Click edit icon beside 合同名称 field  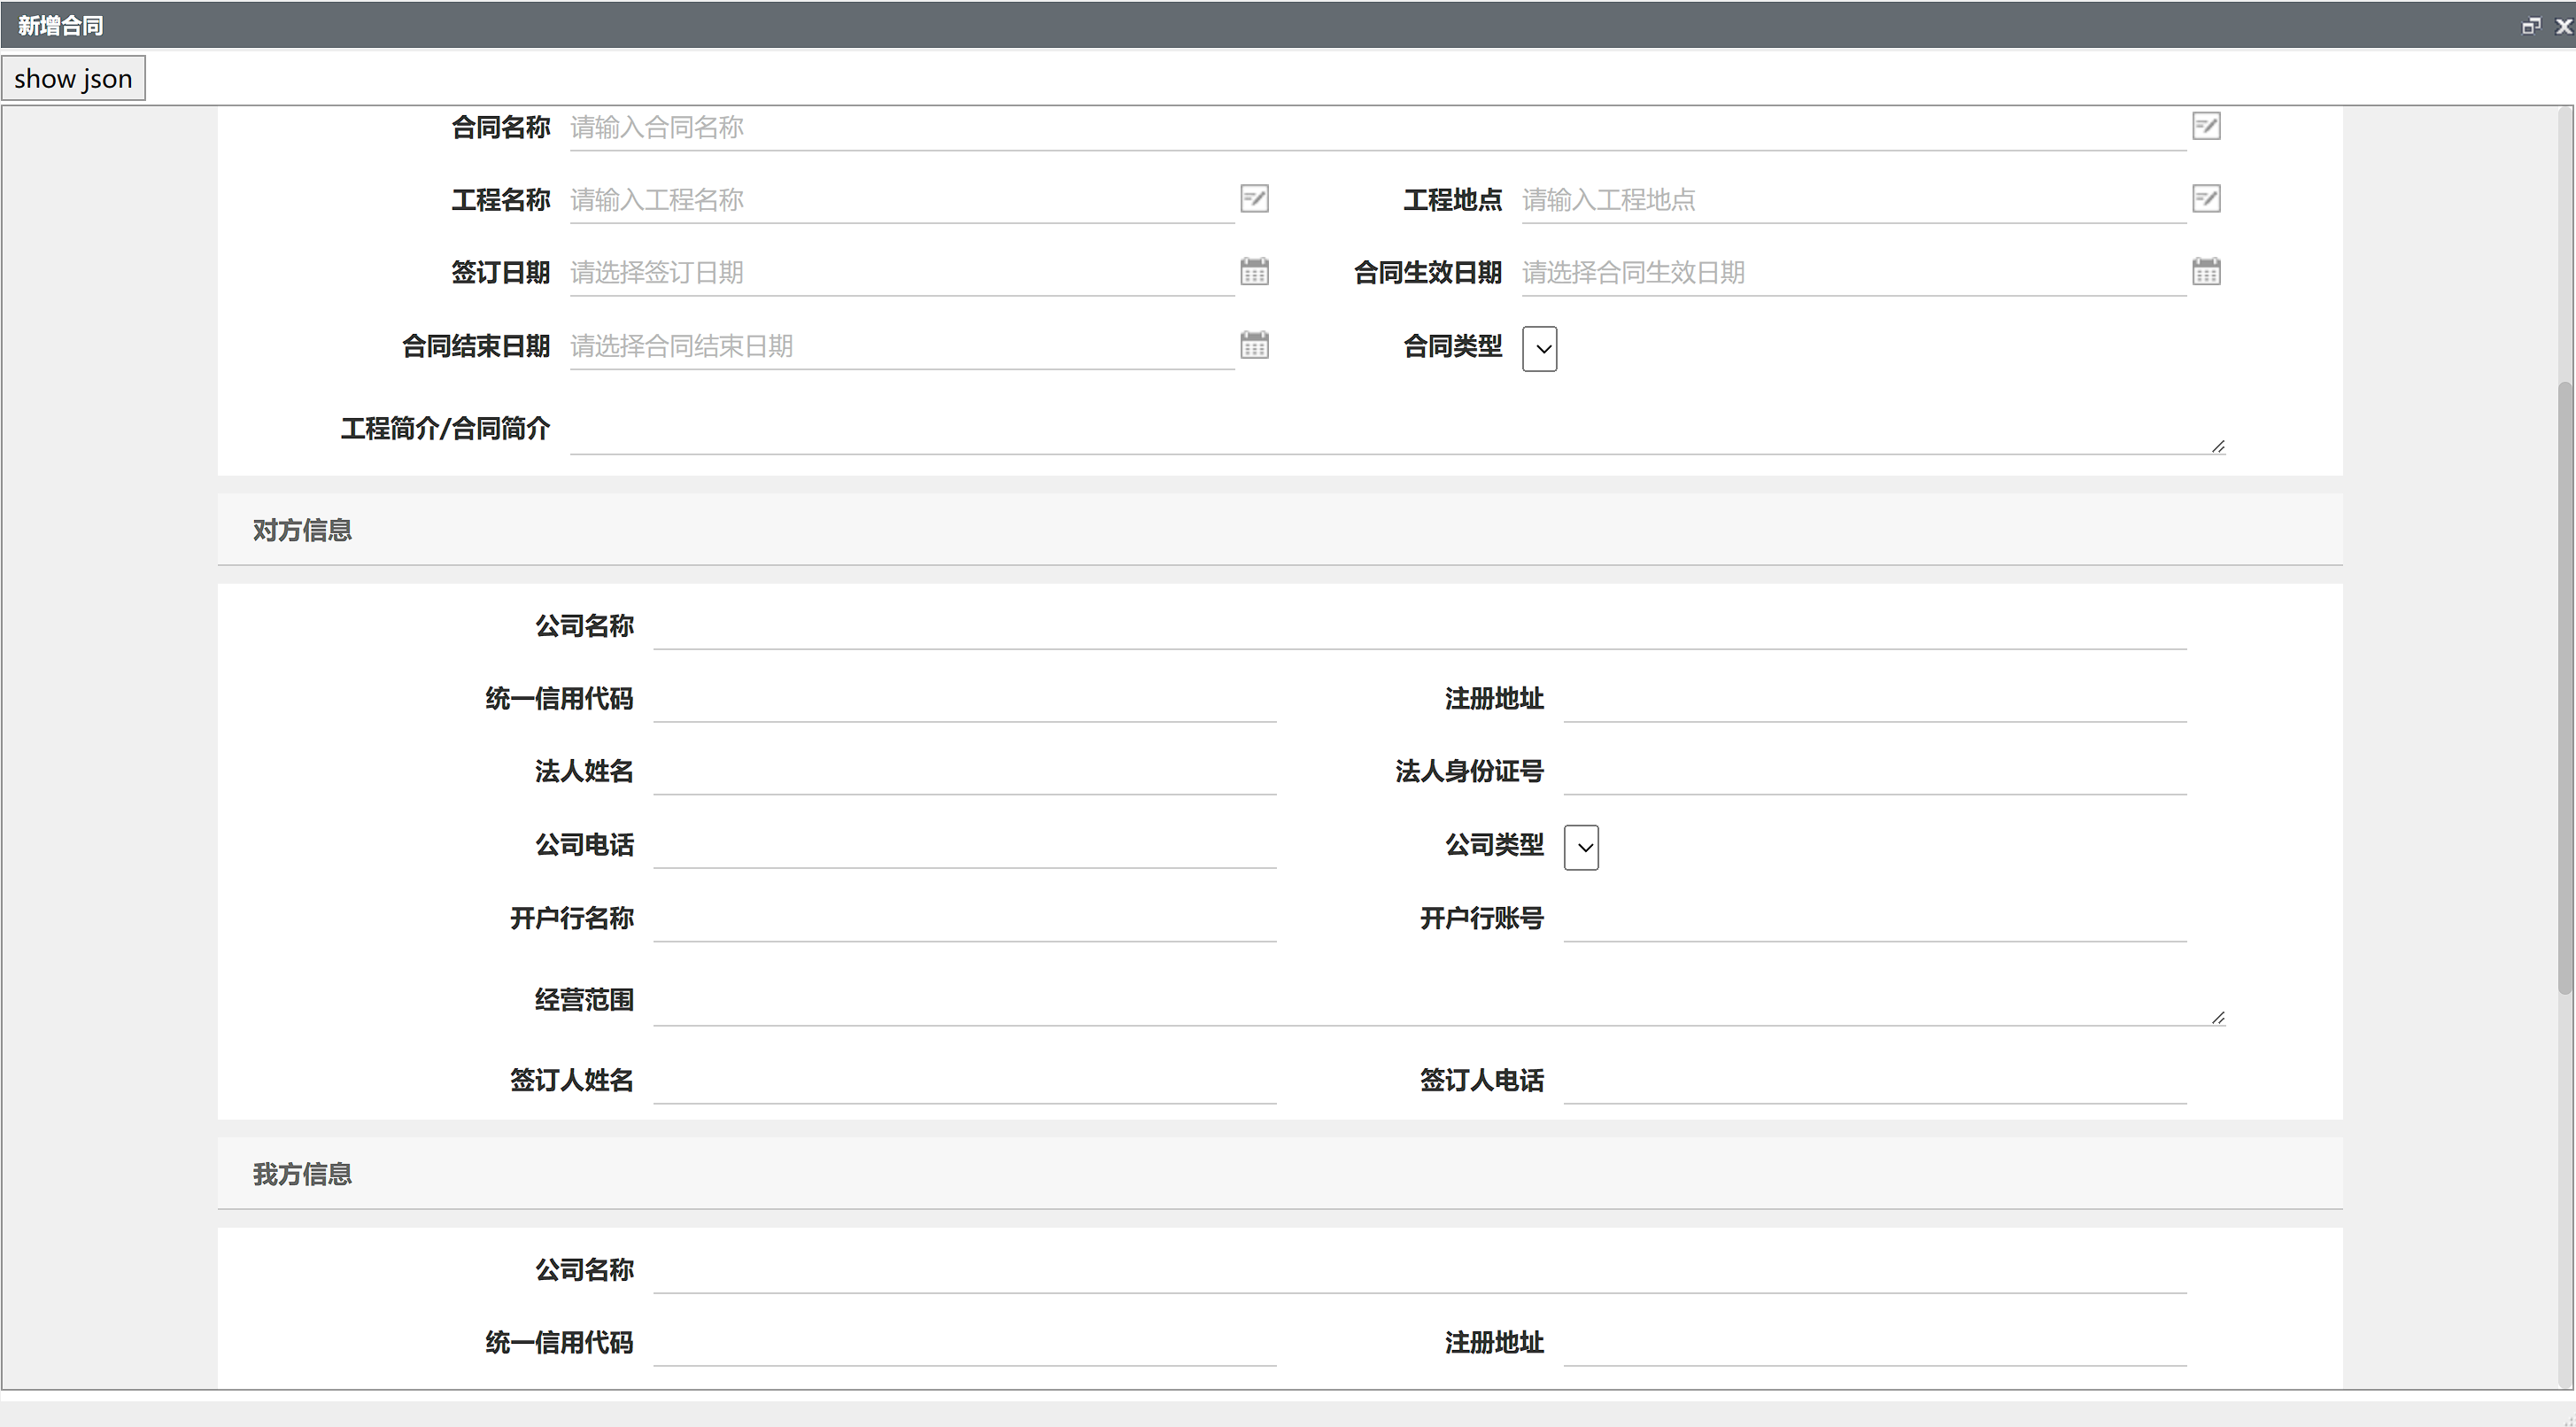coord(2205,127)
